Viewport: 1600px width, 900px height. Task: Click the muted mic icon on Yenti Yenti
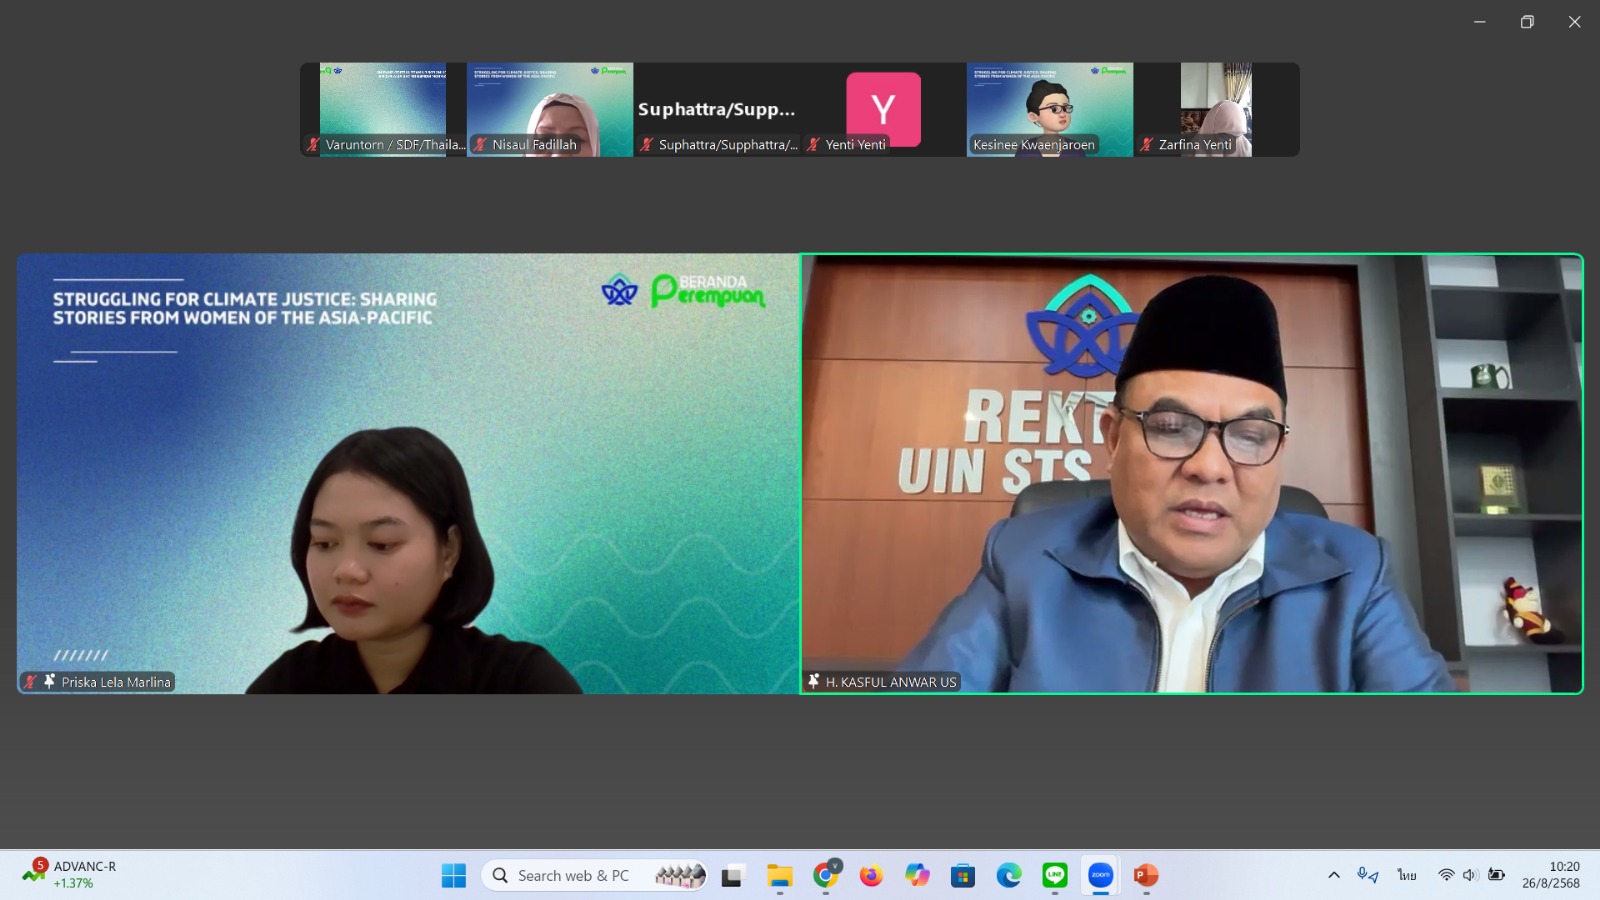click(x=814, y=145)
